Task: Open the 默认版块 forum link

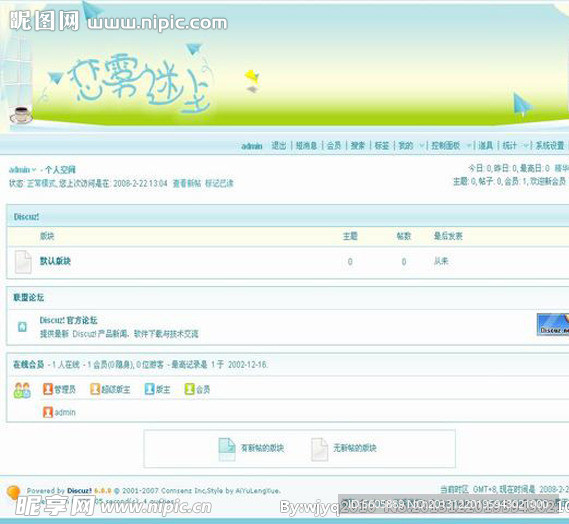Action: point(55,261)
